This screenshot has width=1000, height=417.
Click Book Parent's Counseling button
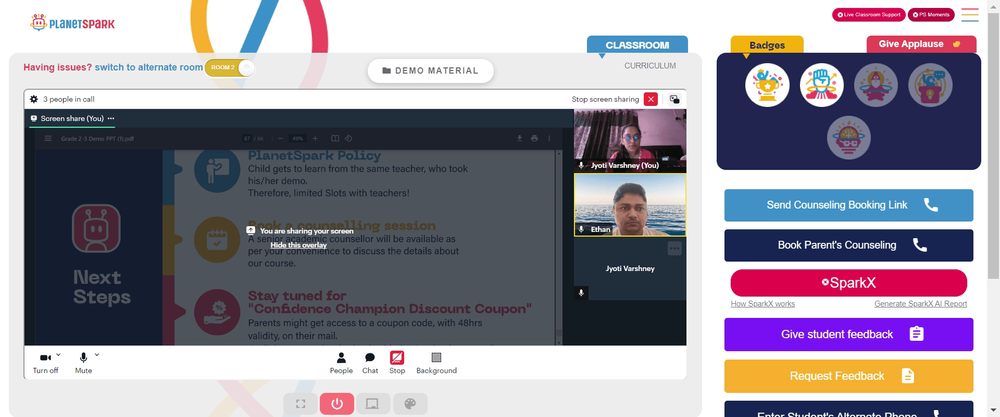tap(848, 245)
